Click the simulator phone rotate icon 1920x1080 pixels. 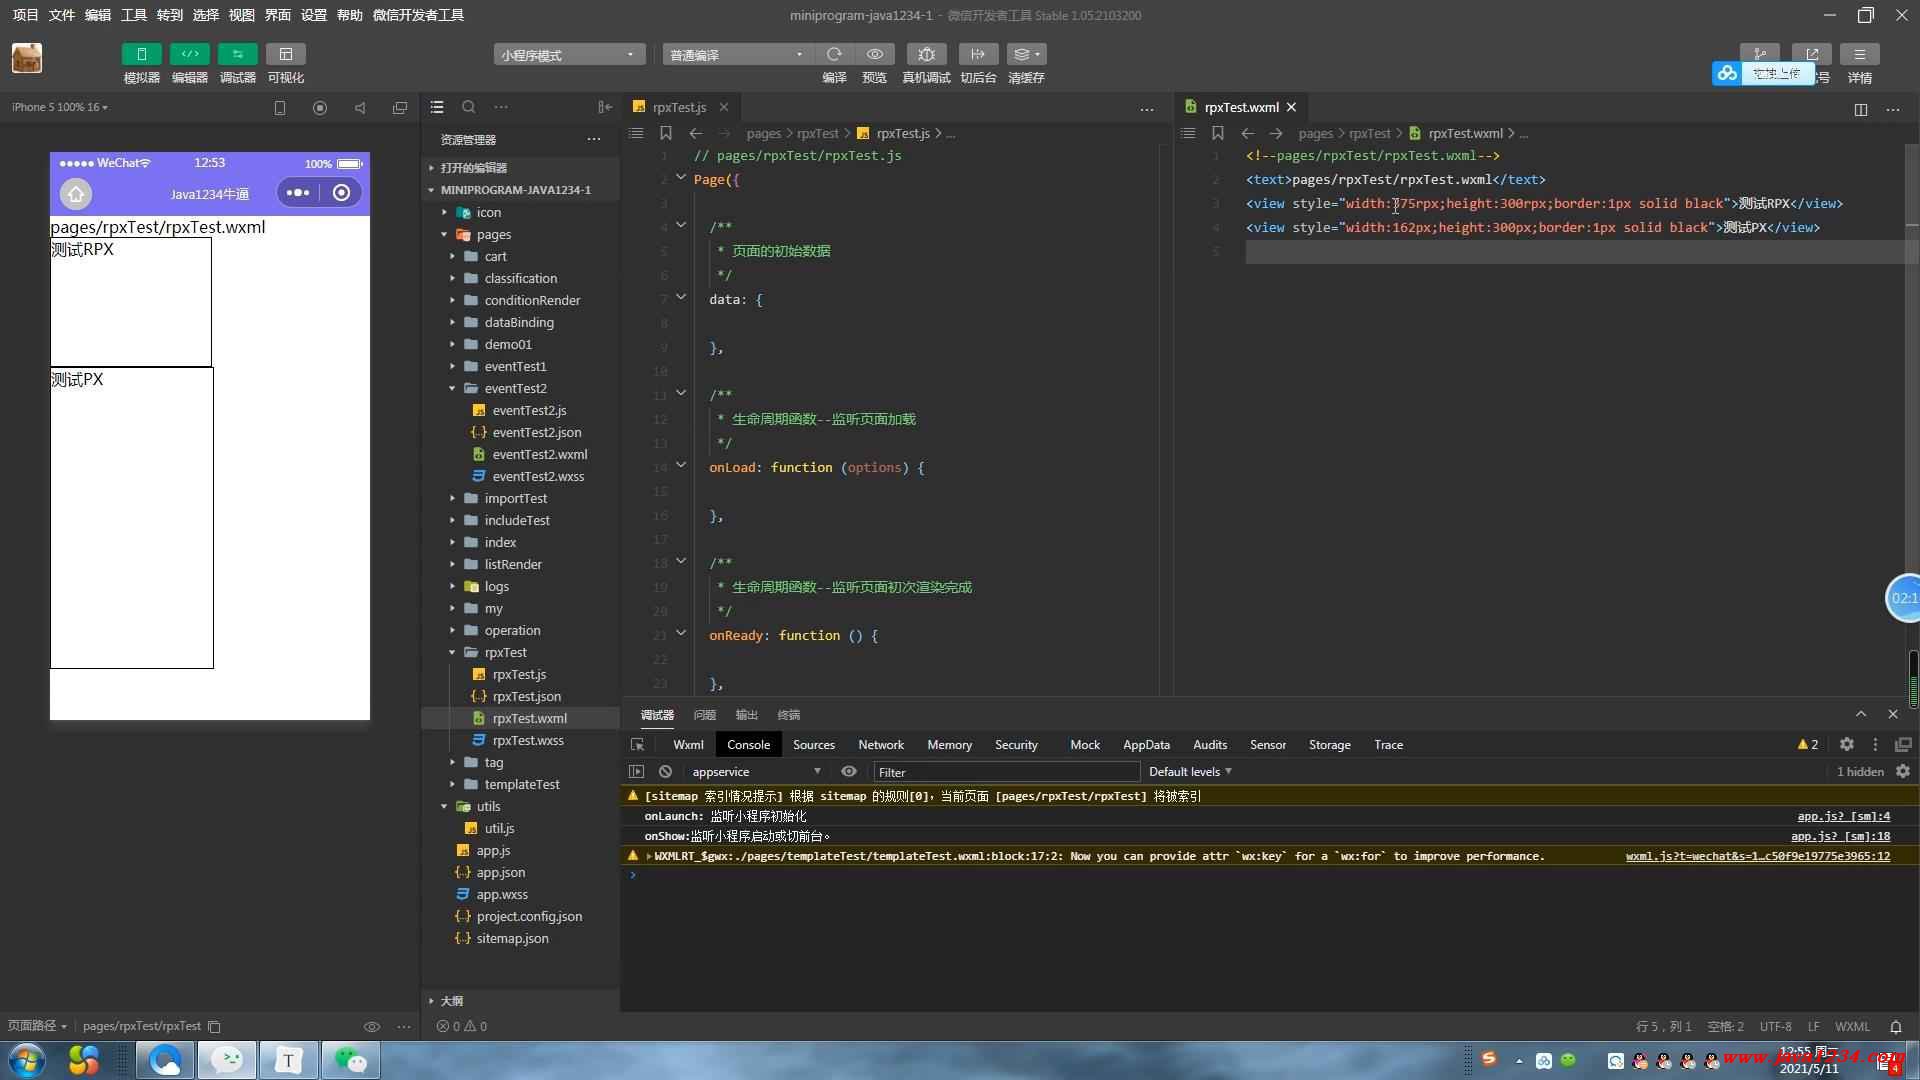click(x=280, y=108)
